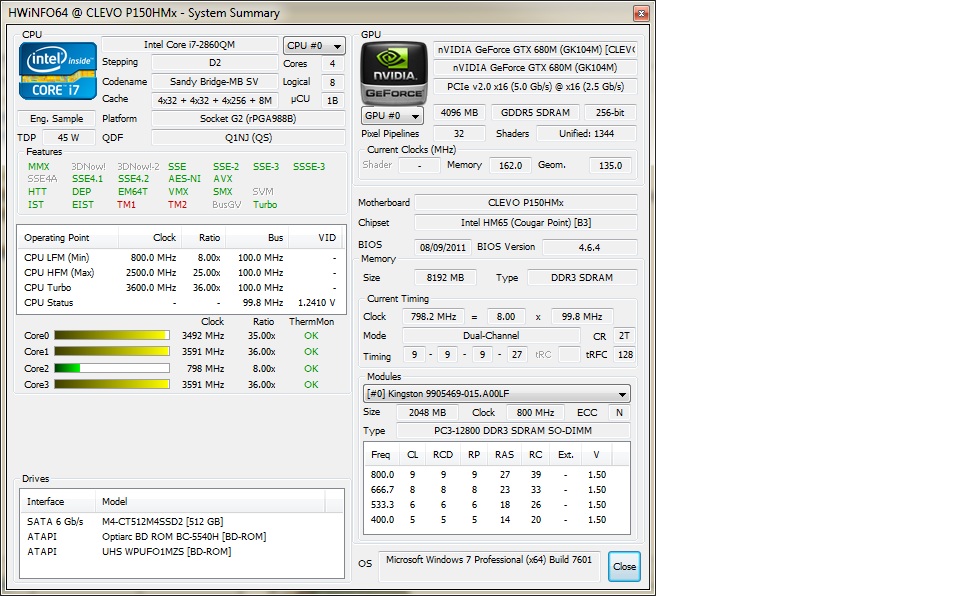Click the Freq column header in timing table
960x596 pixels.
coord(381,455)
